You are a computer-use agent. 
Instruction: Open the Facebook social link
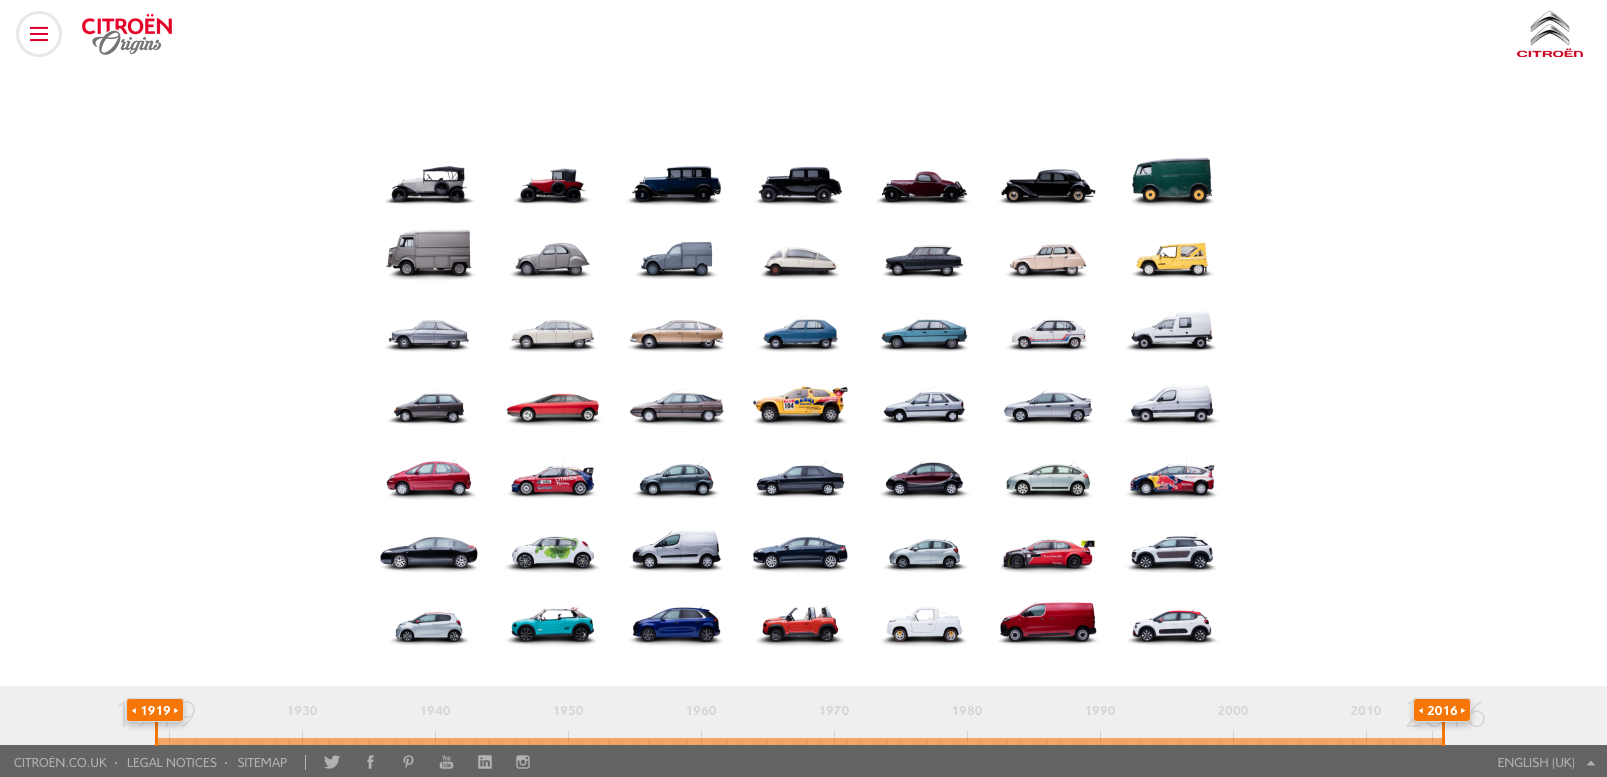coord(370,762)
